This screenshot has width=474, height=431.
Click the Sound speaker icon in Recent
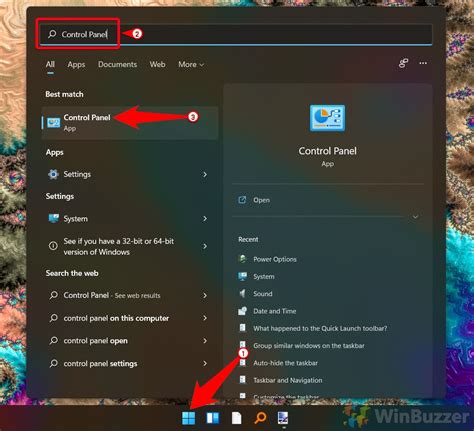point(242,293)
